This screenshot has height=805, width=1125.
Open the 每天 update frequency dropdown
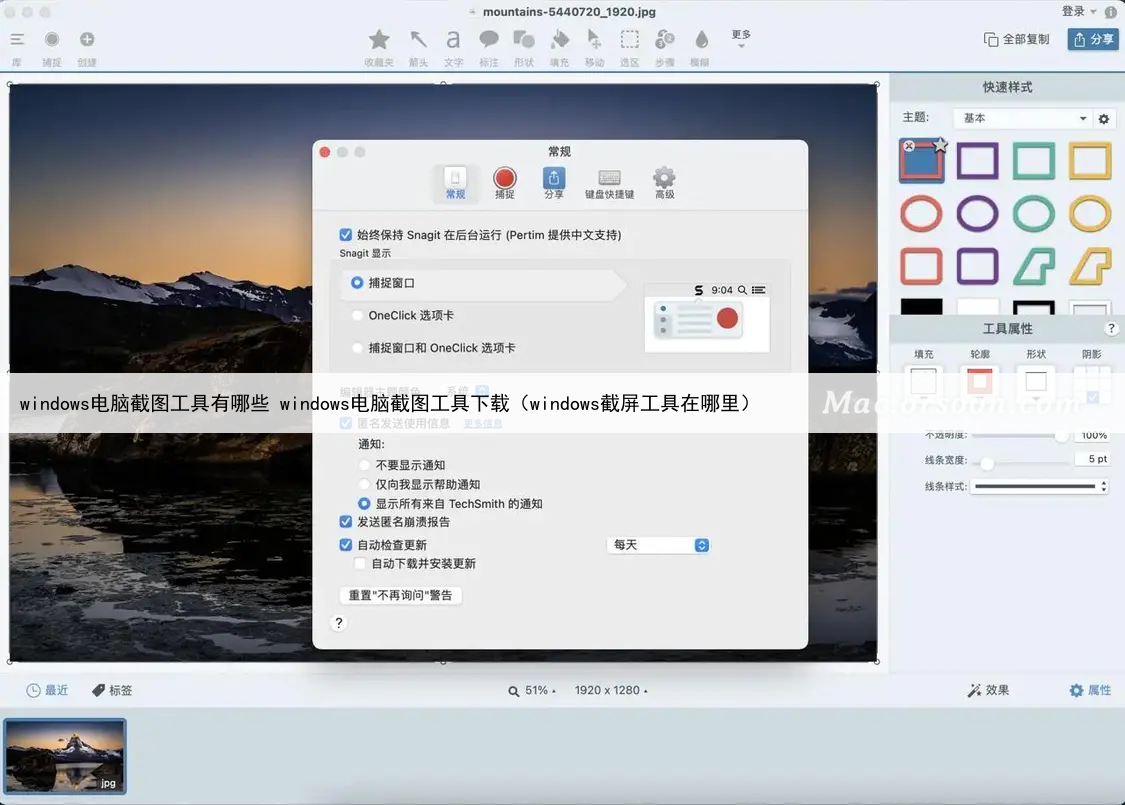(x=658, y=545)
